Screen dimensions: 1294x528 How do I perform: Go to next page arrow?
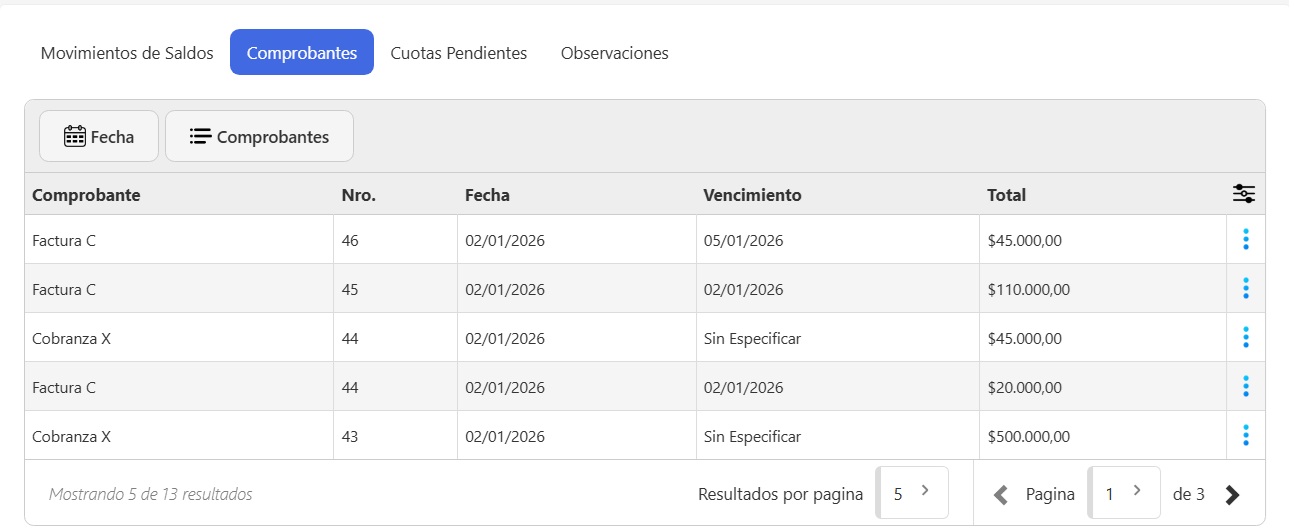[x=1232, y=494]
